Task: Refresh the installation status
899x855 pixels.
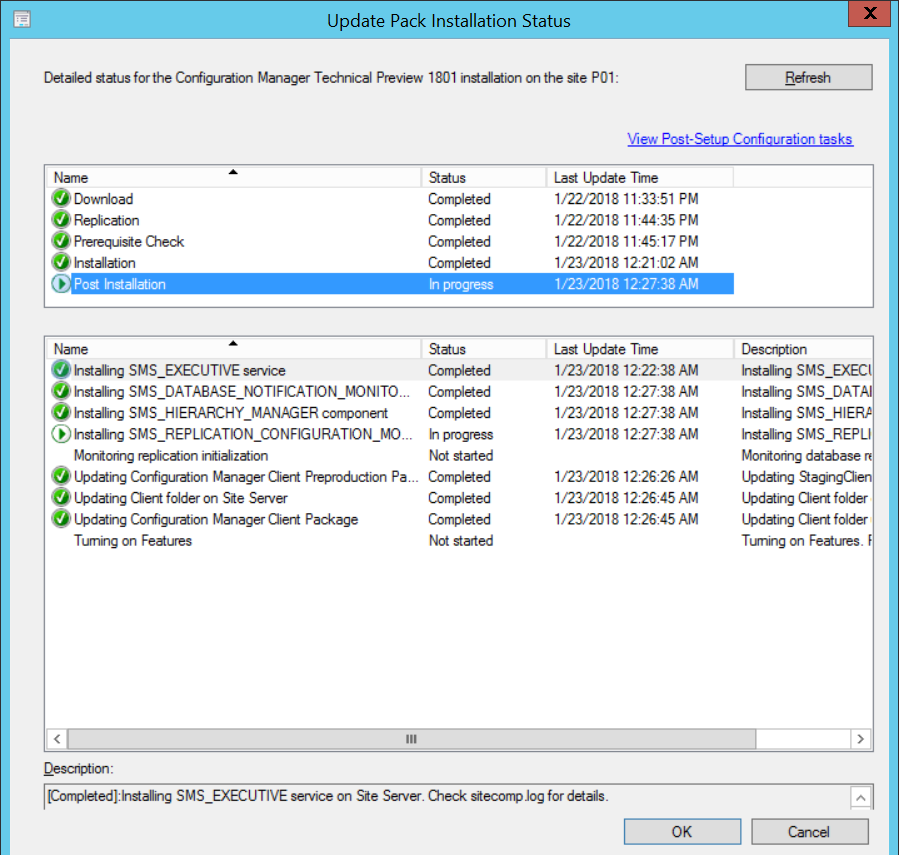Action: tap(808, 77)
